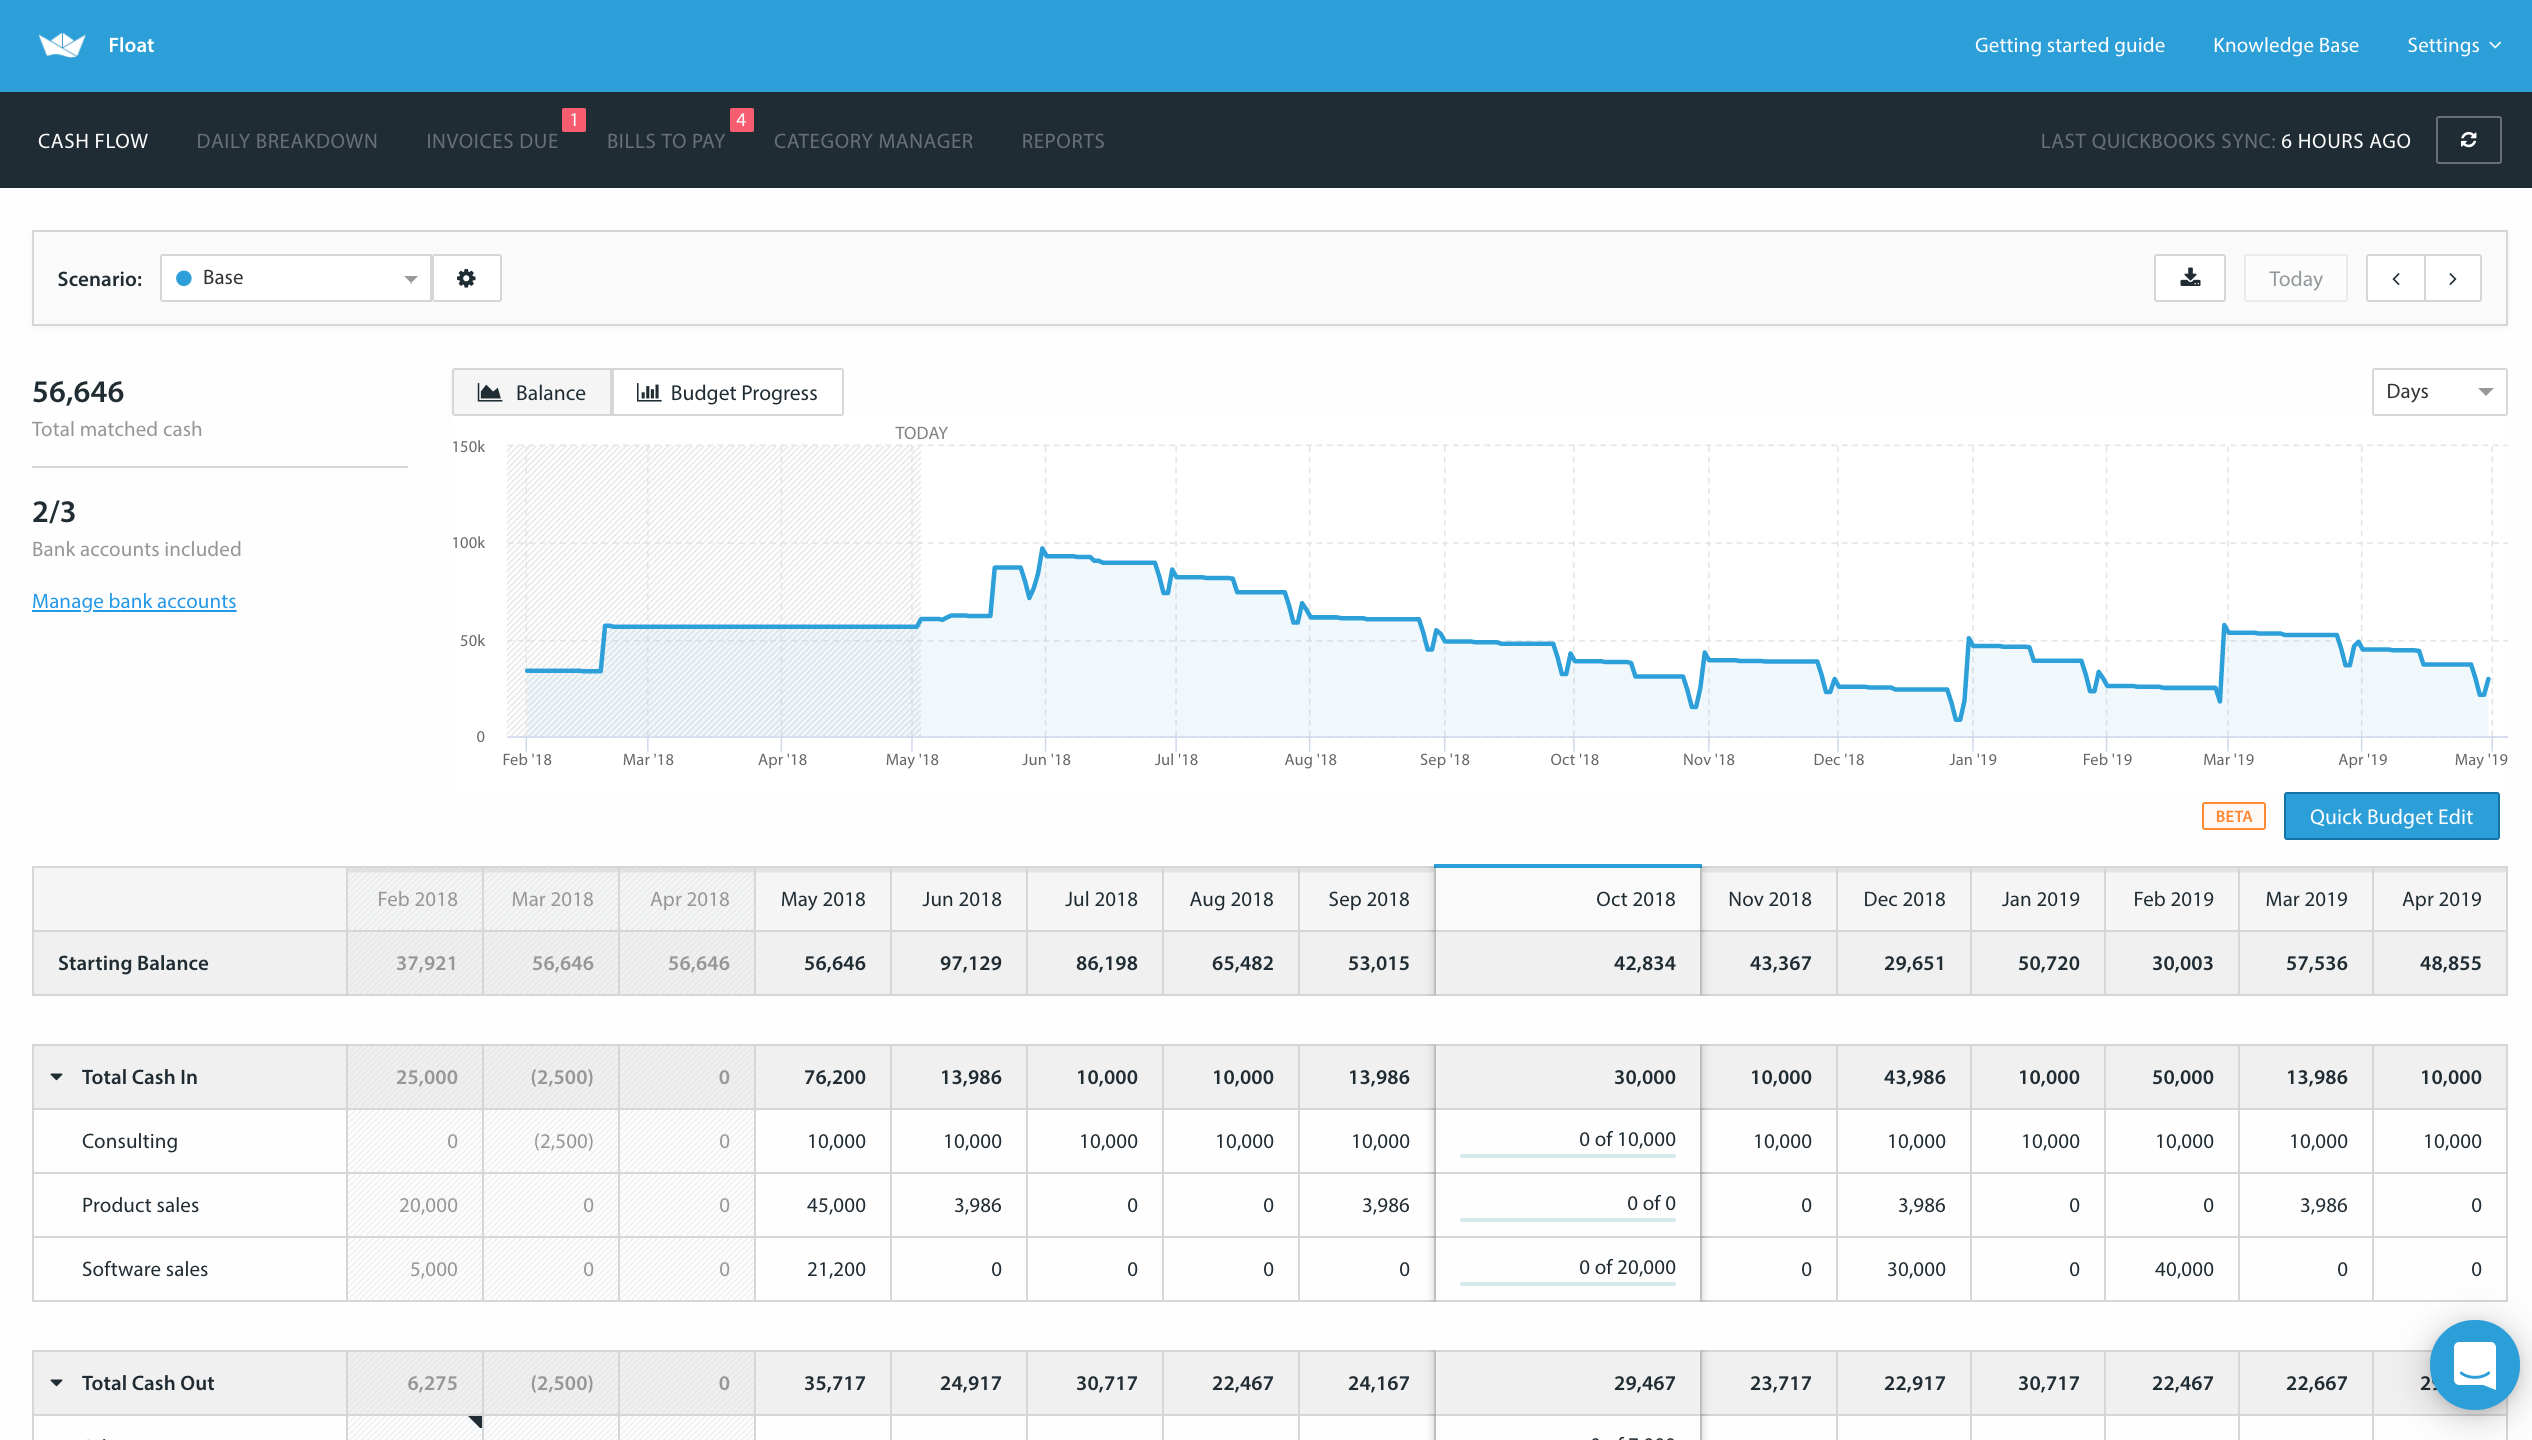Click the QuickBooks sync refresh icon
This screenshot has width=2532, height=1440.
pos(2468,140)
